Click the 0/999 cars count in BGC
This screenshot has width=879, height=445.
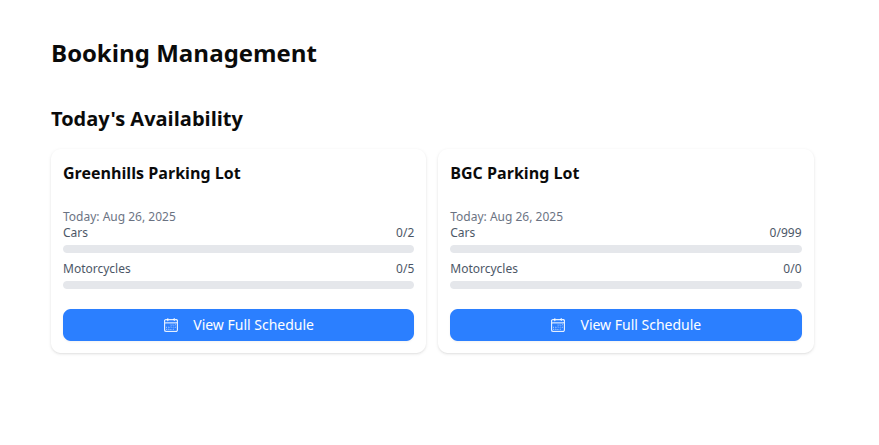[x=785, y=233]
